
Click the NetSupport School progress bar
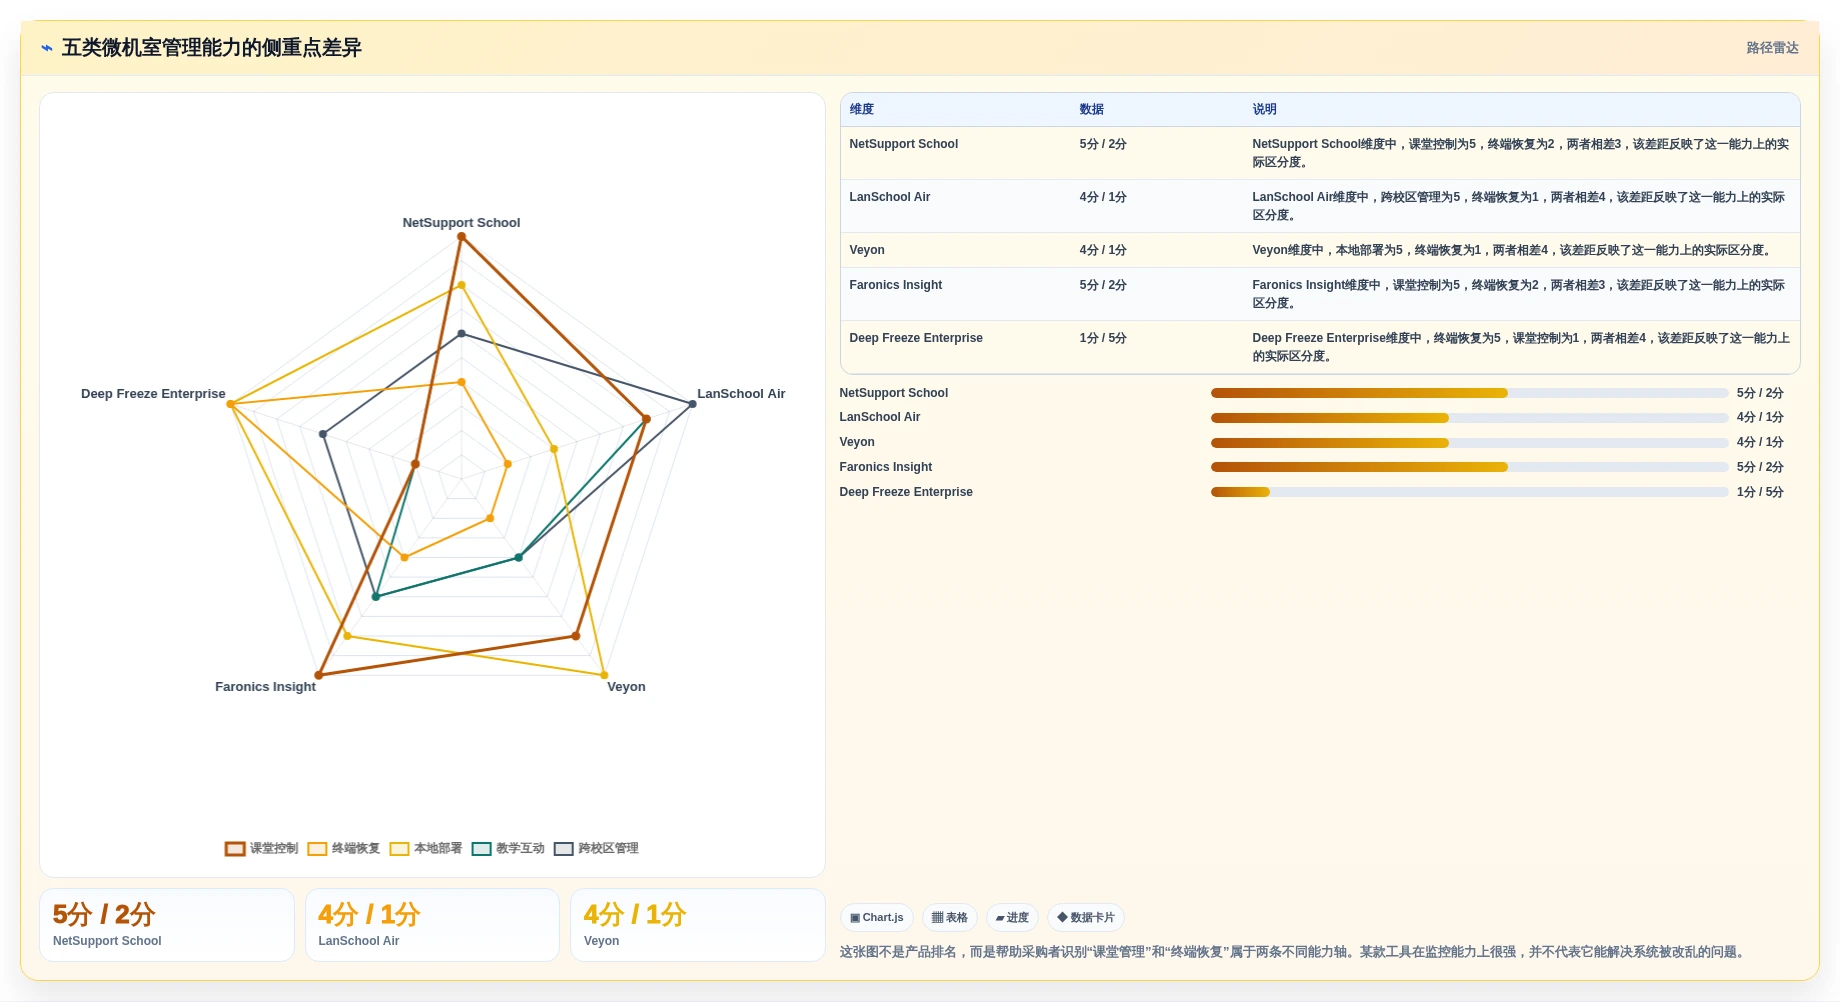pos(1469,393)
